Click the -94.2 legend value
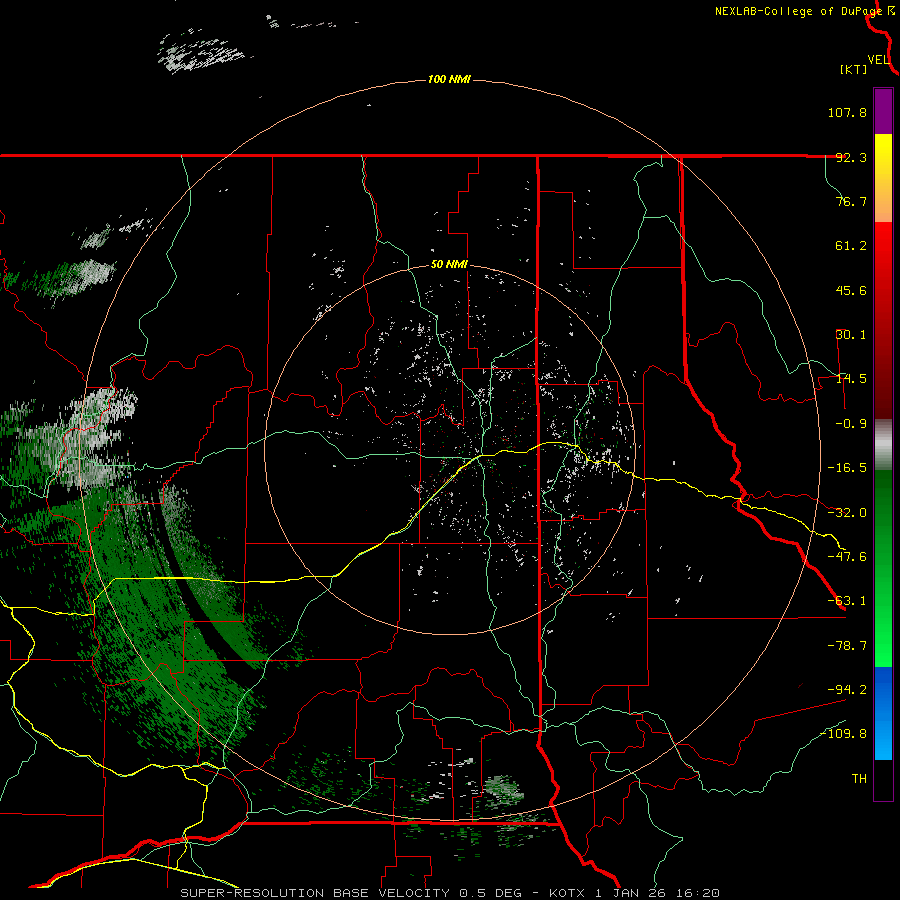 coord(847,690)
